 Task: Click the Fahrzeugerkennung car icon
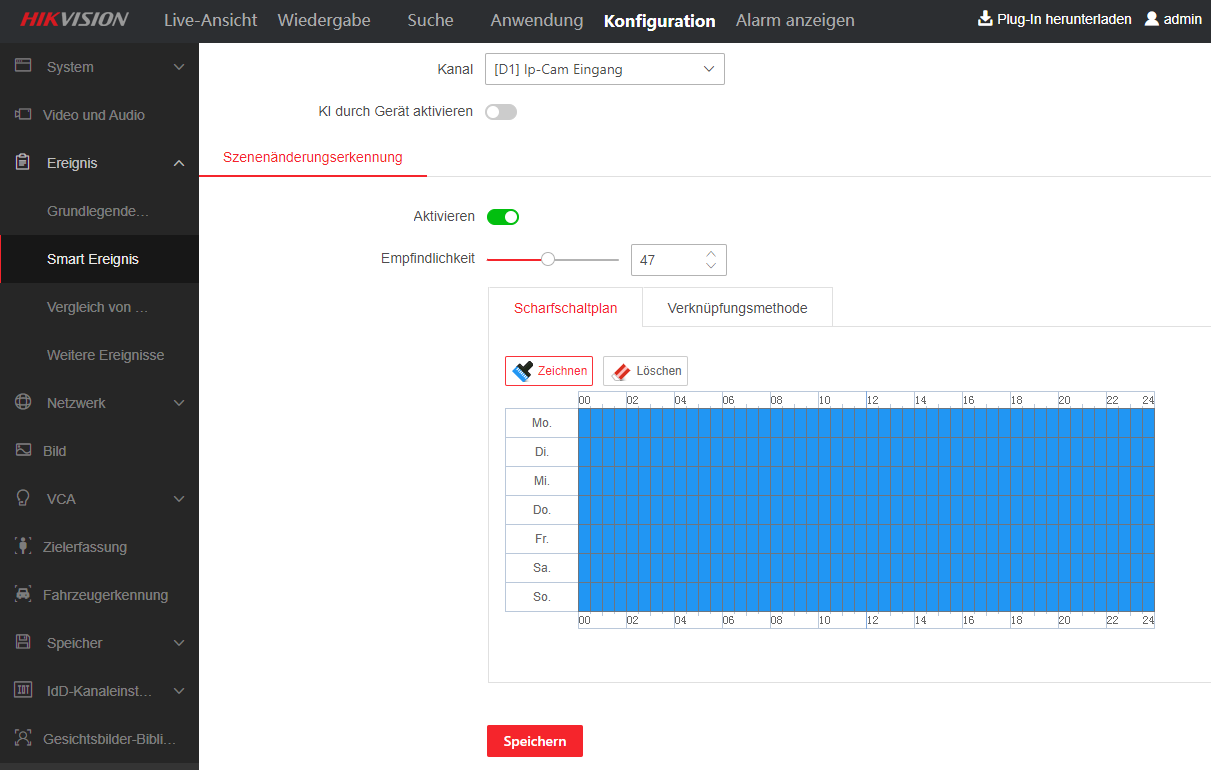[x=23, y=595]
